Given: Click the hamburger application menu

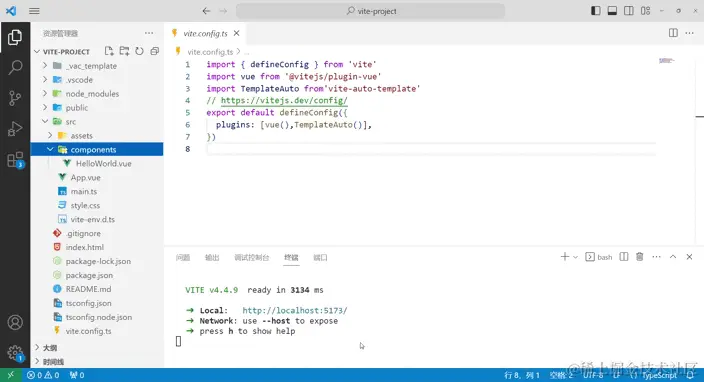Looking at the screenshot, I should click(x=34, y=11).
